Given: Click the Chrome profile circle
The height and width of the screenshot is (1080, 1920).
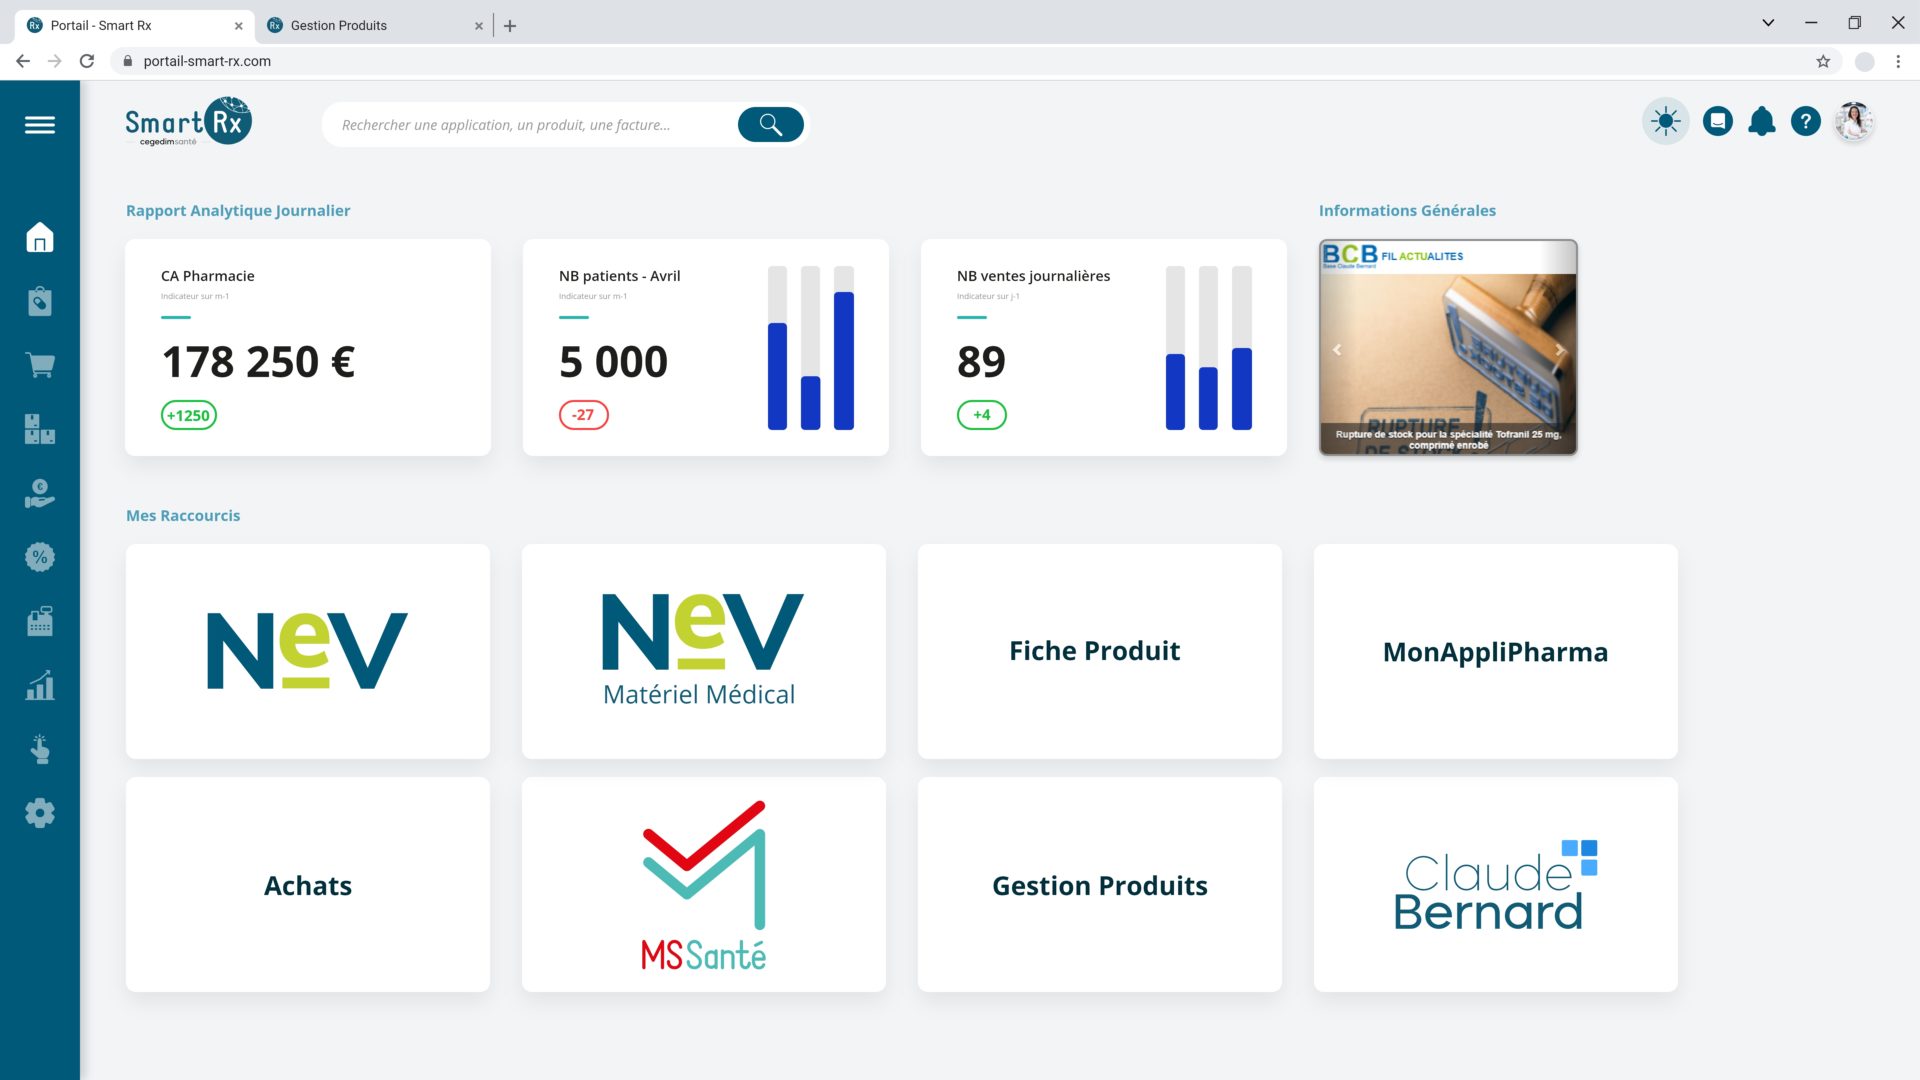Looking at the screenshot, I should pos(1864,61).
